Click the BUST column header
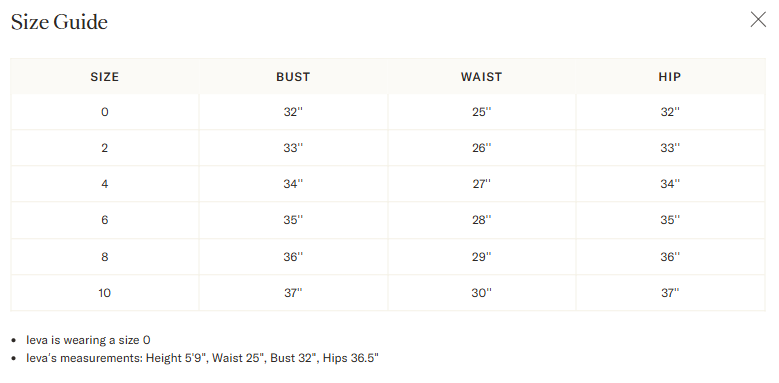This screenshot has width=779, height=383. pyautogui.click(x=293, y=77)
